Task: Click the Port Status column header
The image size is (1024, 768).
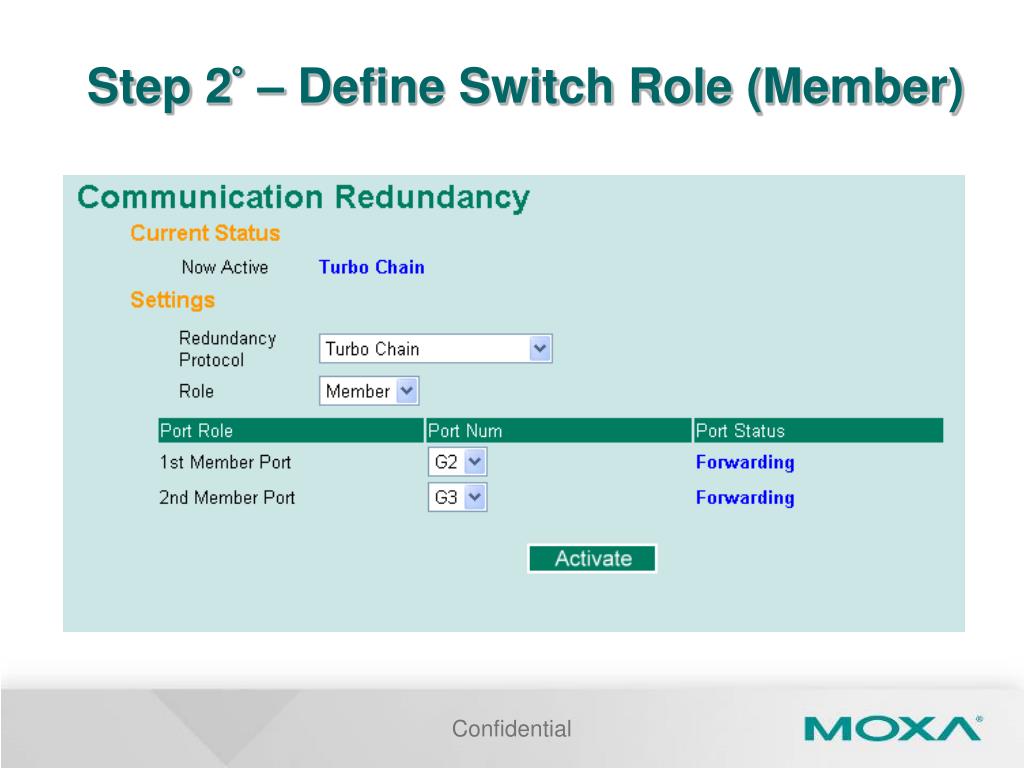Action: pos(818,431)
